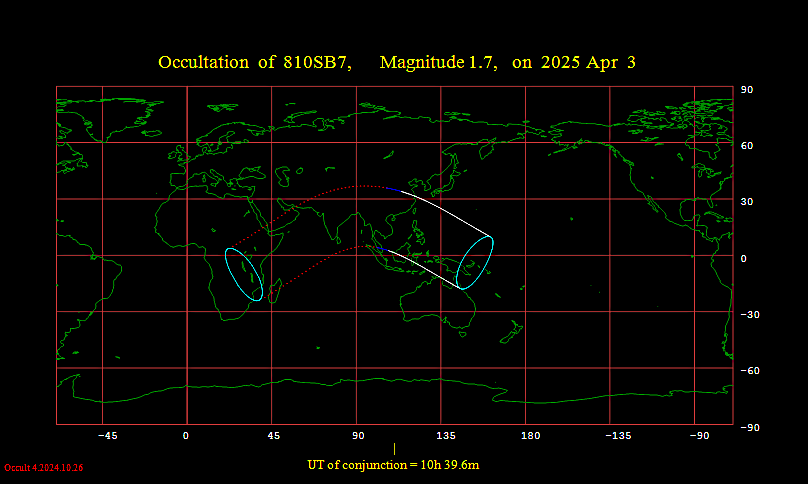Click the yellow conjunction tick mark
808x484 pixels.
tap(395, 450)
